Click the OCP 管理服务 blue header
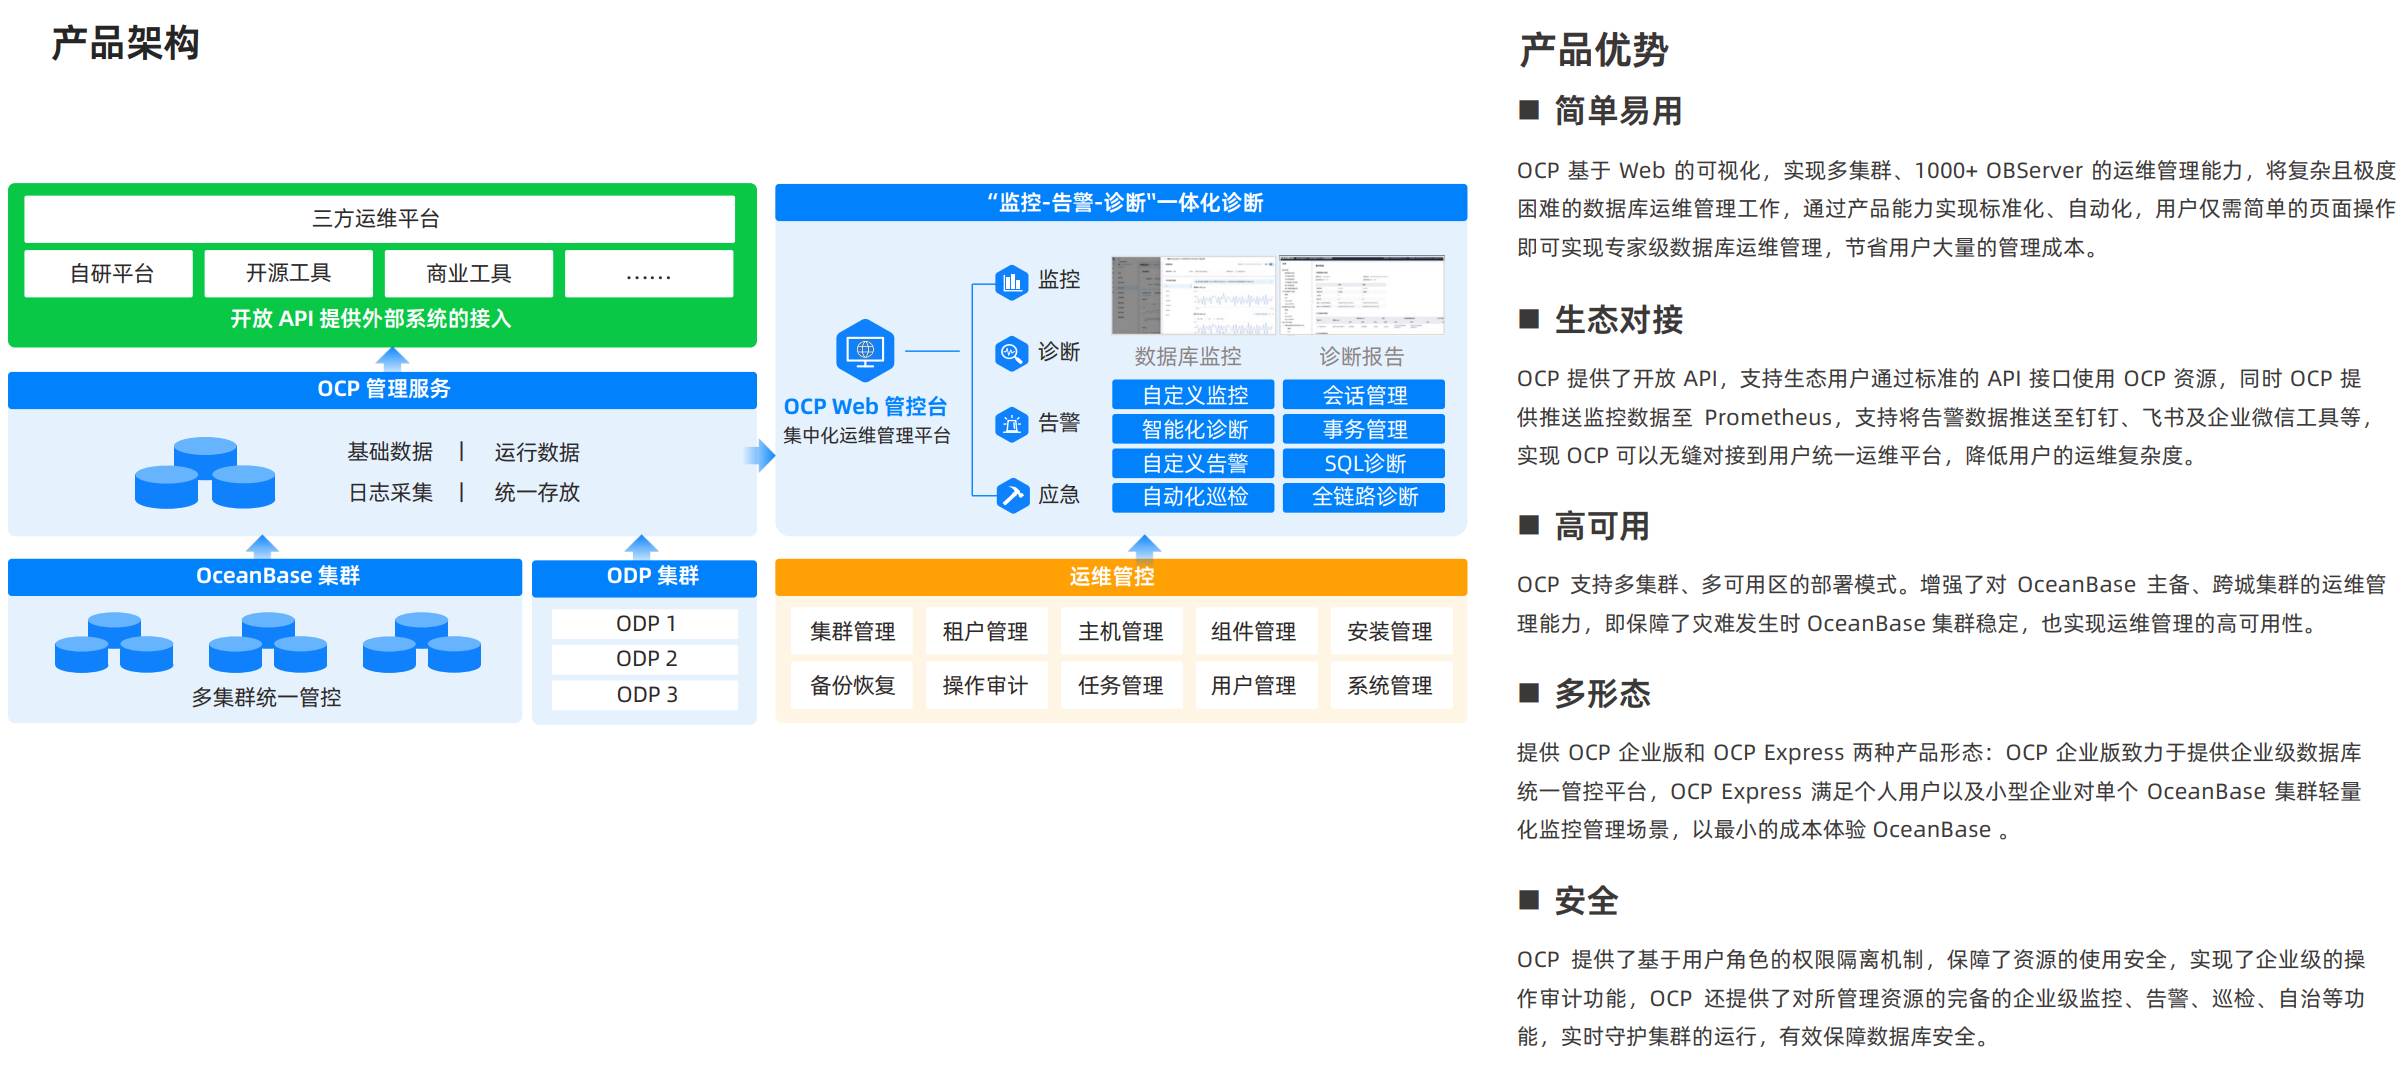Image resolution: width=2405 pixels, height=1073 pixels. click(382, 389)
